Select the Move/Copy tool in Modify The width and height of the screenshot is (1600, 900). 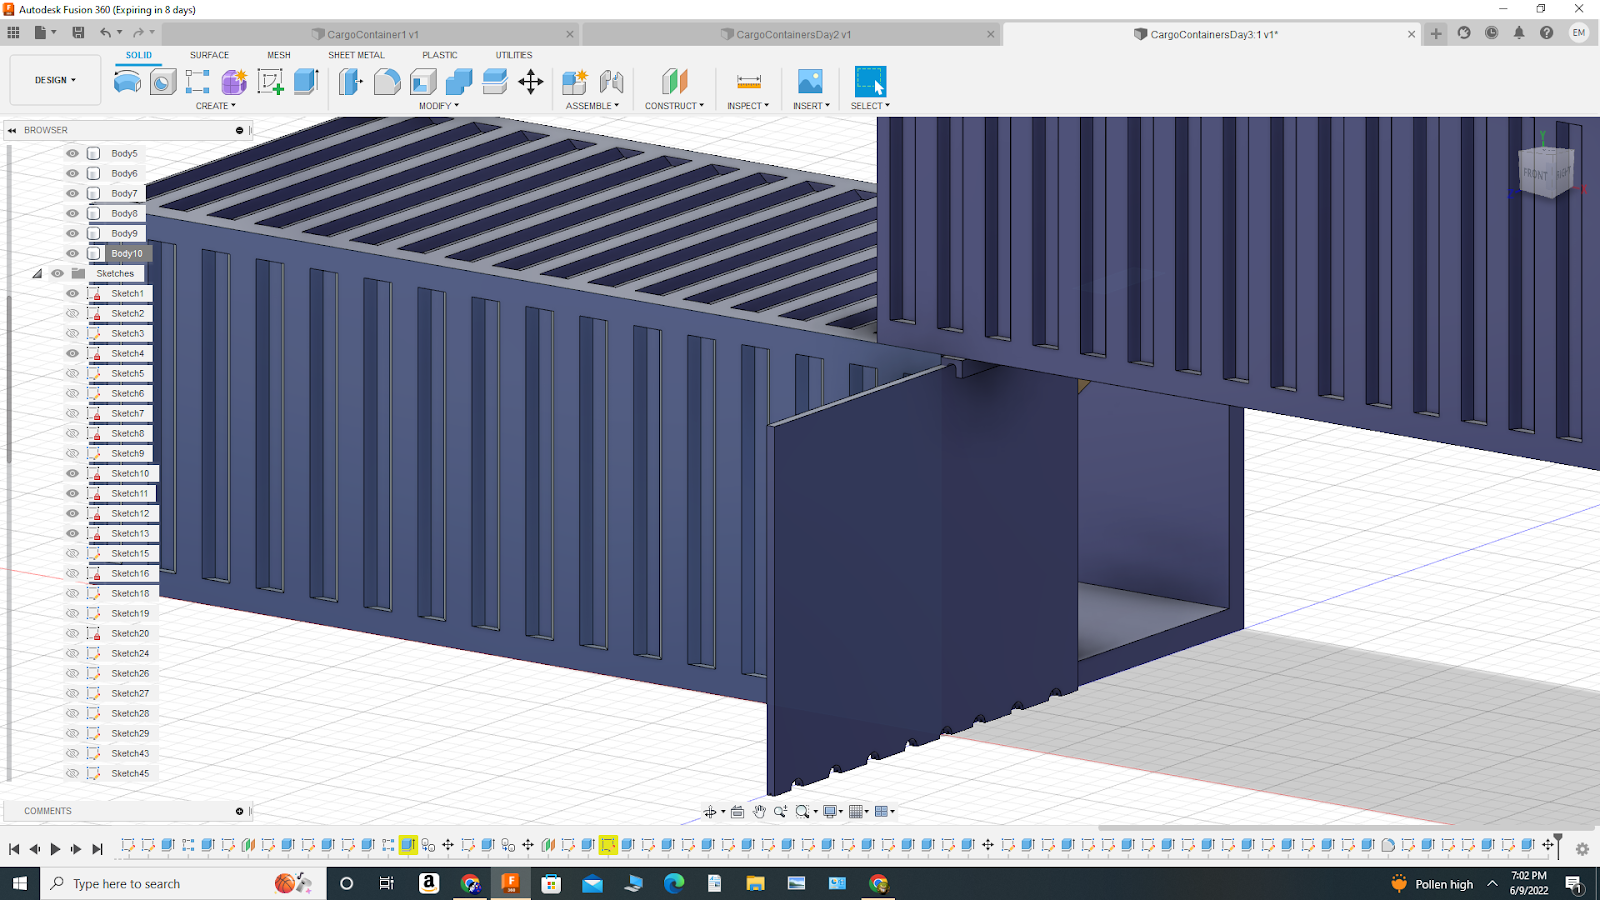click(531, 84)
